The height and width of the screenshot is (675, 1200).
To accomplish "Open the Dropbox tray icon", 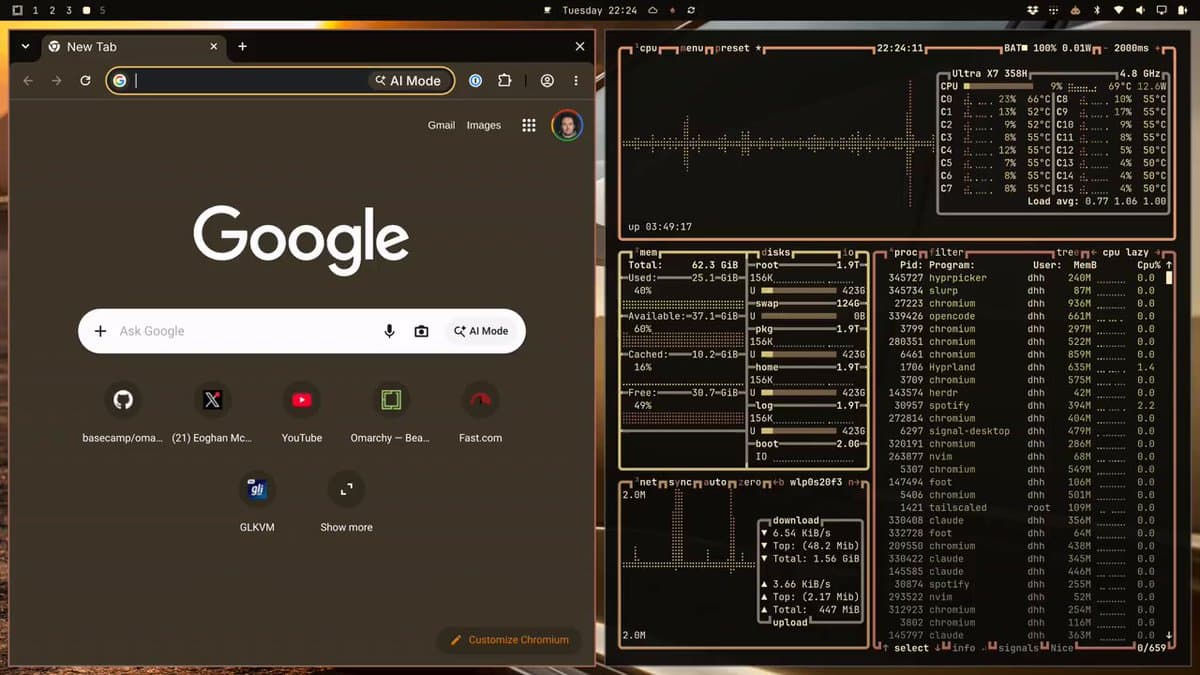I will (1032, 10).
